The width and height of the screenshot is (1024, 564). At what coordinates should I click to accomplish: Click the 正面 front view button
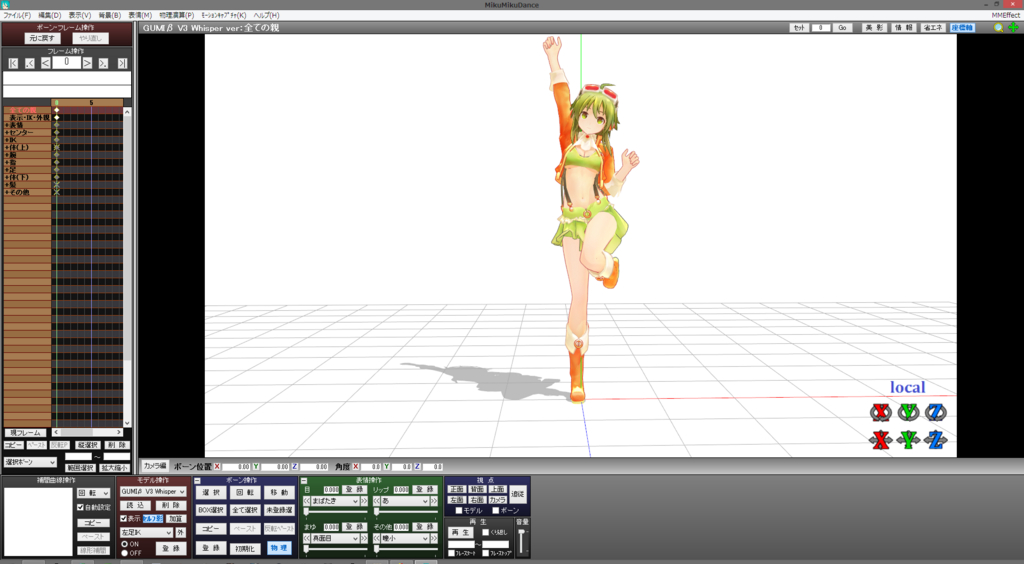click(x=456, y=489)
